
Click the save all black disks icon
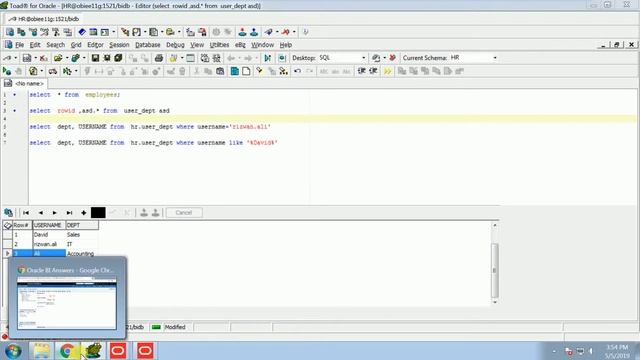click(x=118, y=58)
